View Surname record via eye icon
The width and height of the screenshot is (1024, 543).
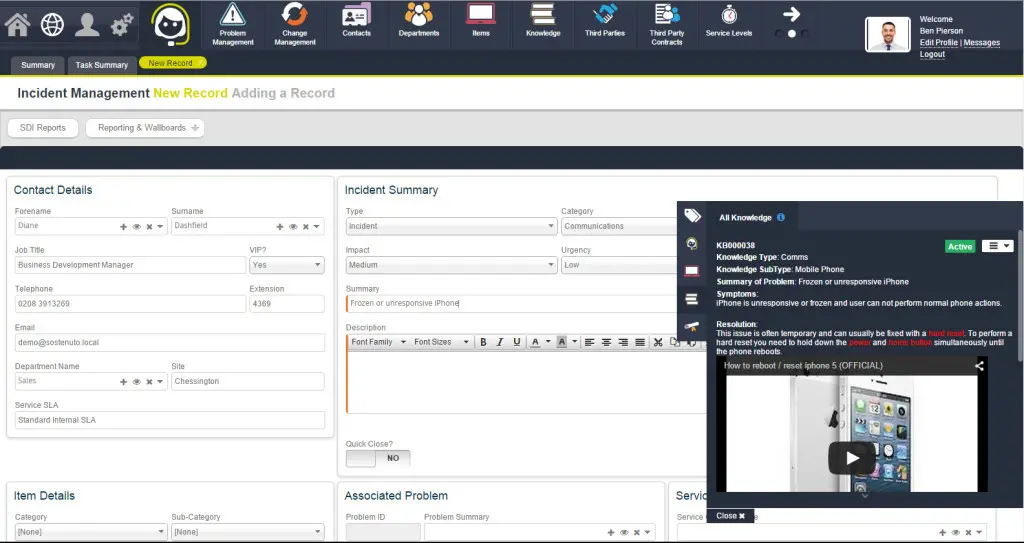click(293, 227)
